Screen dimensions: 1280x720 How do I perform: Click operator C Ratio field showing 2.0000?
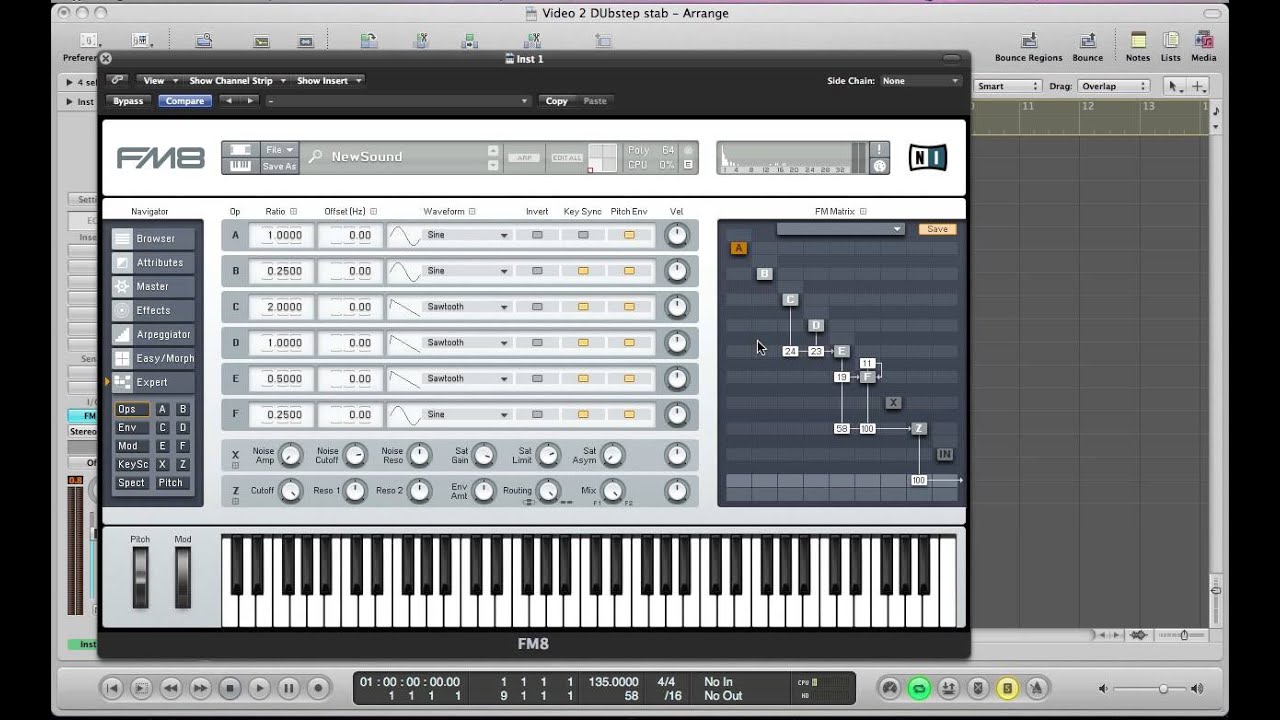click(280, 307)
